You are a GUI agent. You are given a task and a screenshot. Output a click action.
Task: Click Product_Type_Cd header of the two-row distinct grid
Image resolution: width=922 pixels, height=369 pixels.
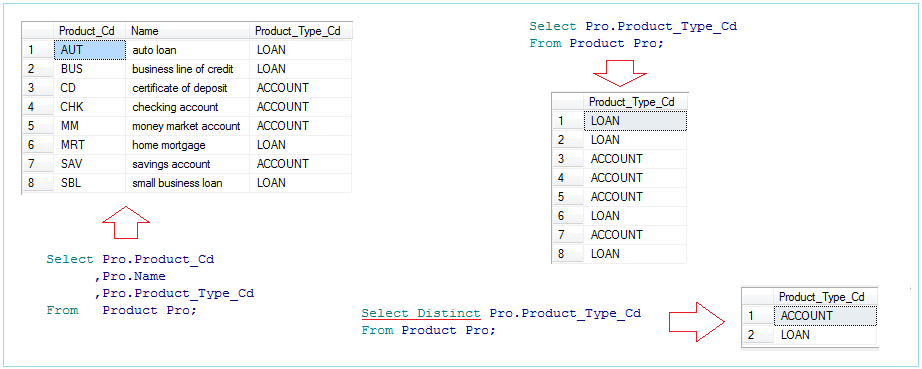coord(826,297)
